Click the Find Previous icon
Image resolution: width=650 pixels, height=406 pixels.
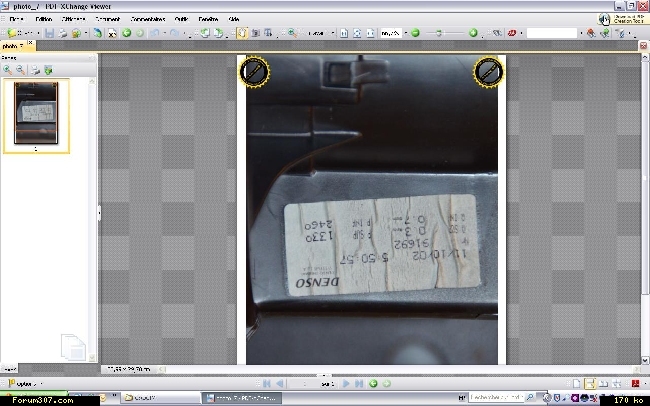(x=591, y=33)
